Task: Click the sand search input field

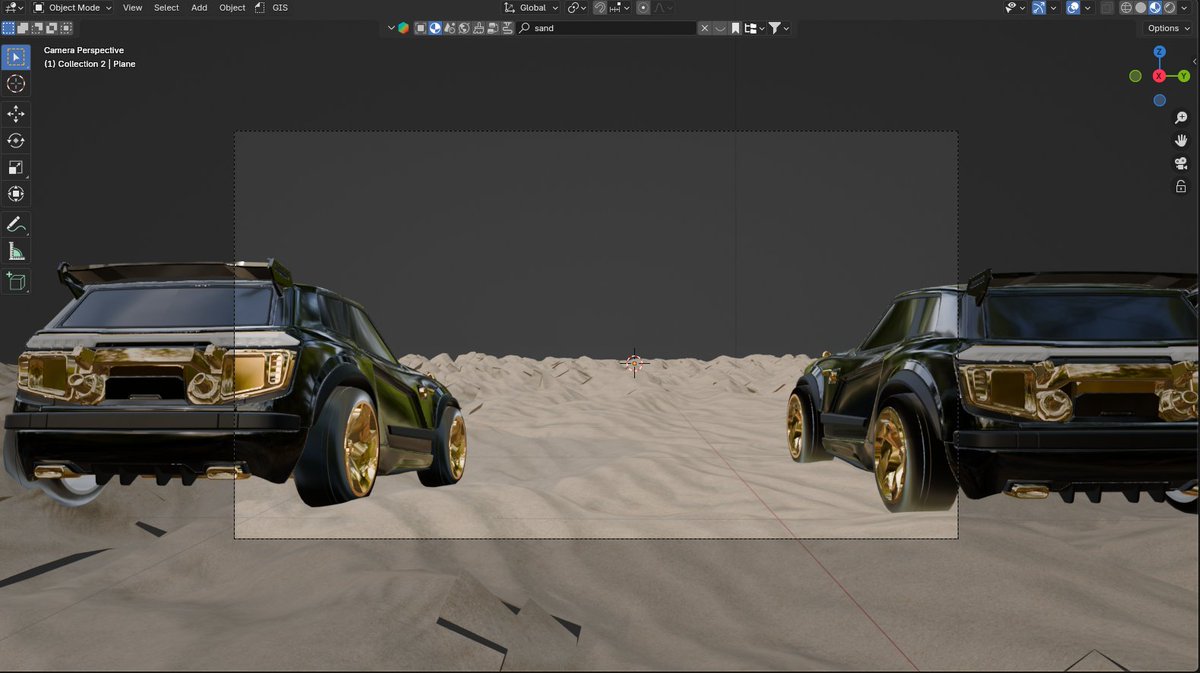Action: pyautogui.click(x=600, y=27)
